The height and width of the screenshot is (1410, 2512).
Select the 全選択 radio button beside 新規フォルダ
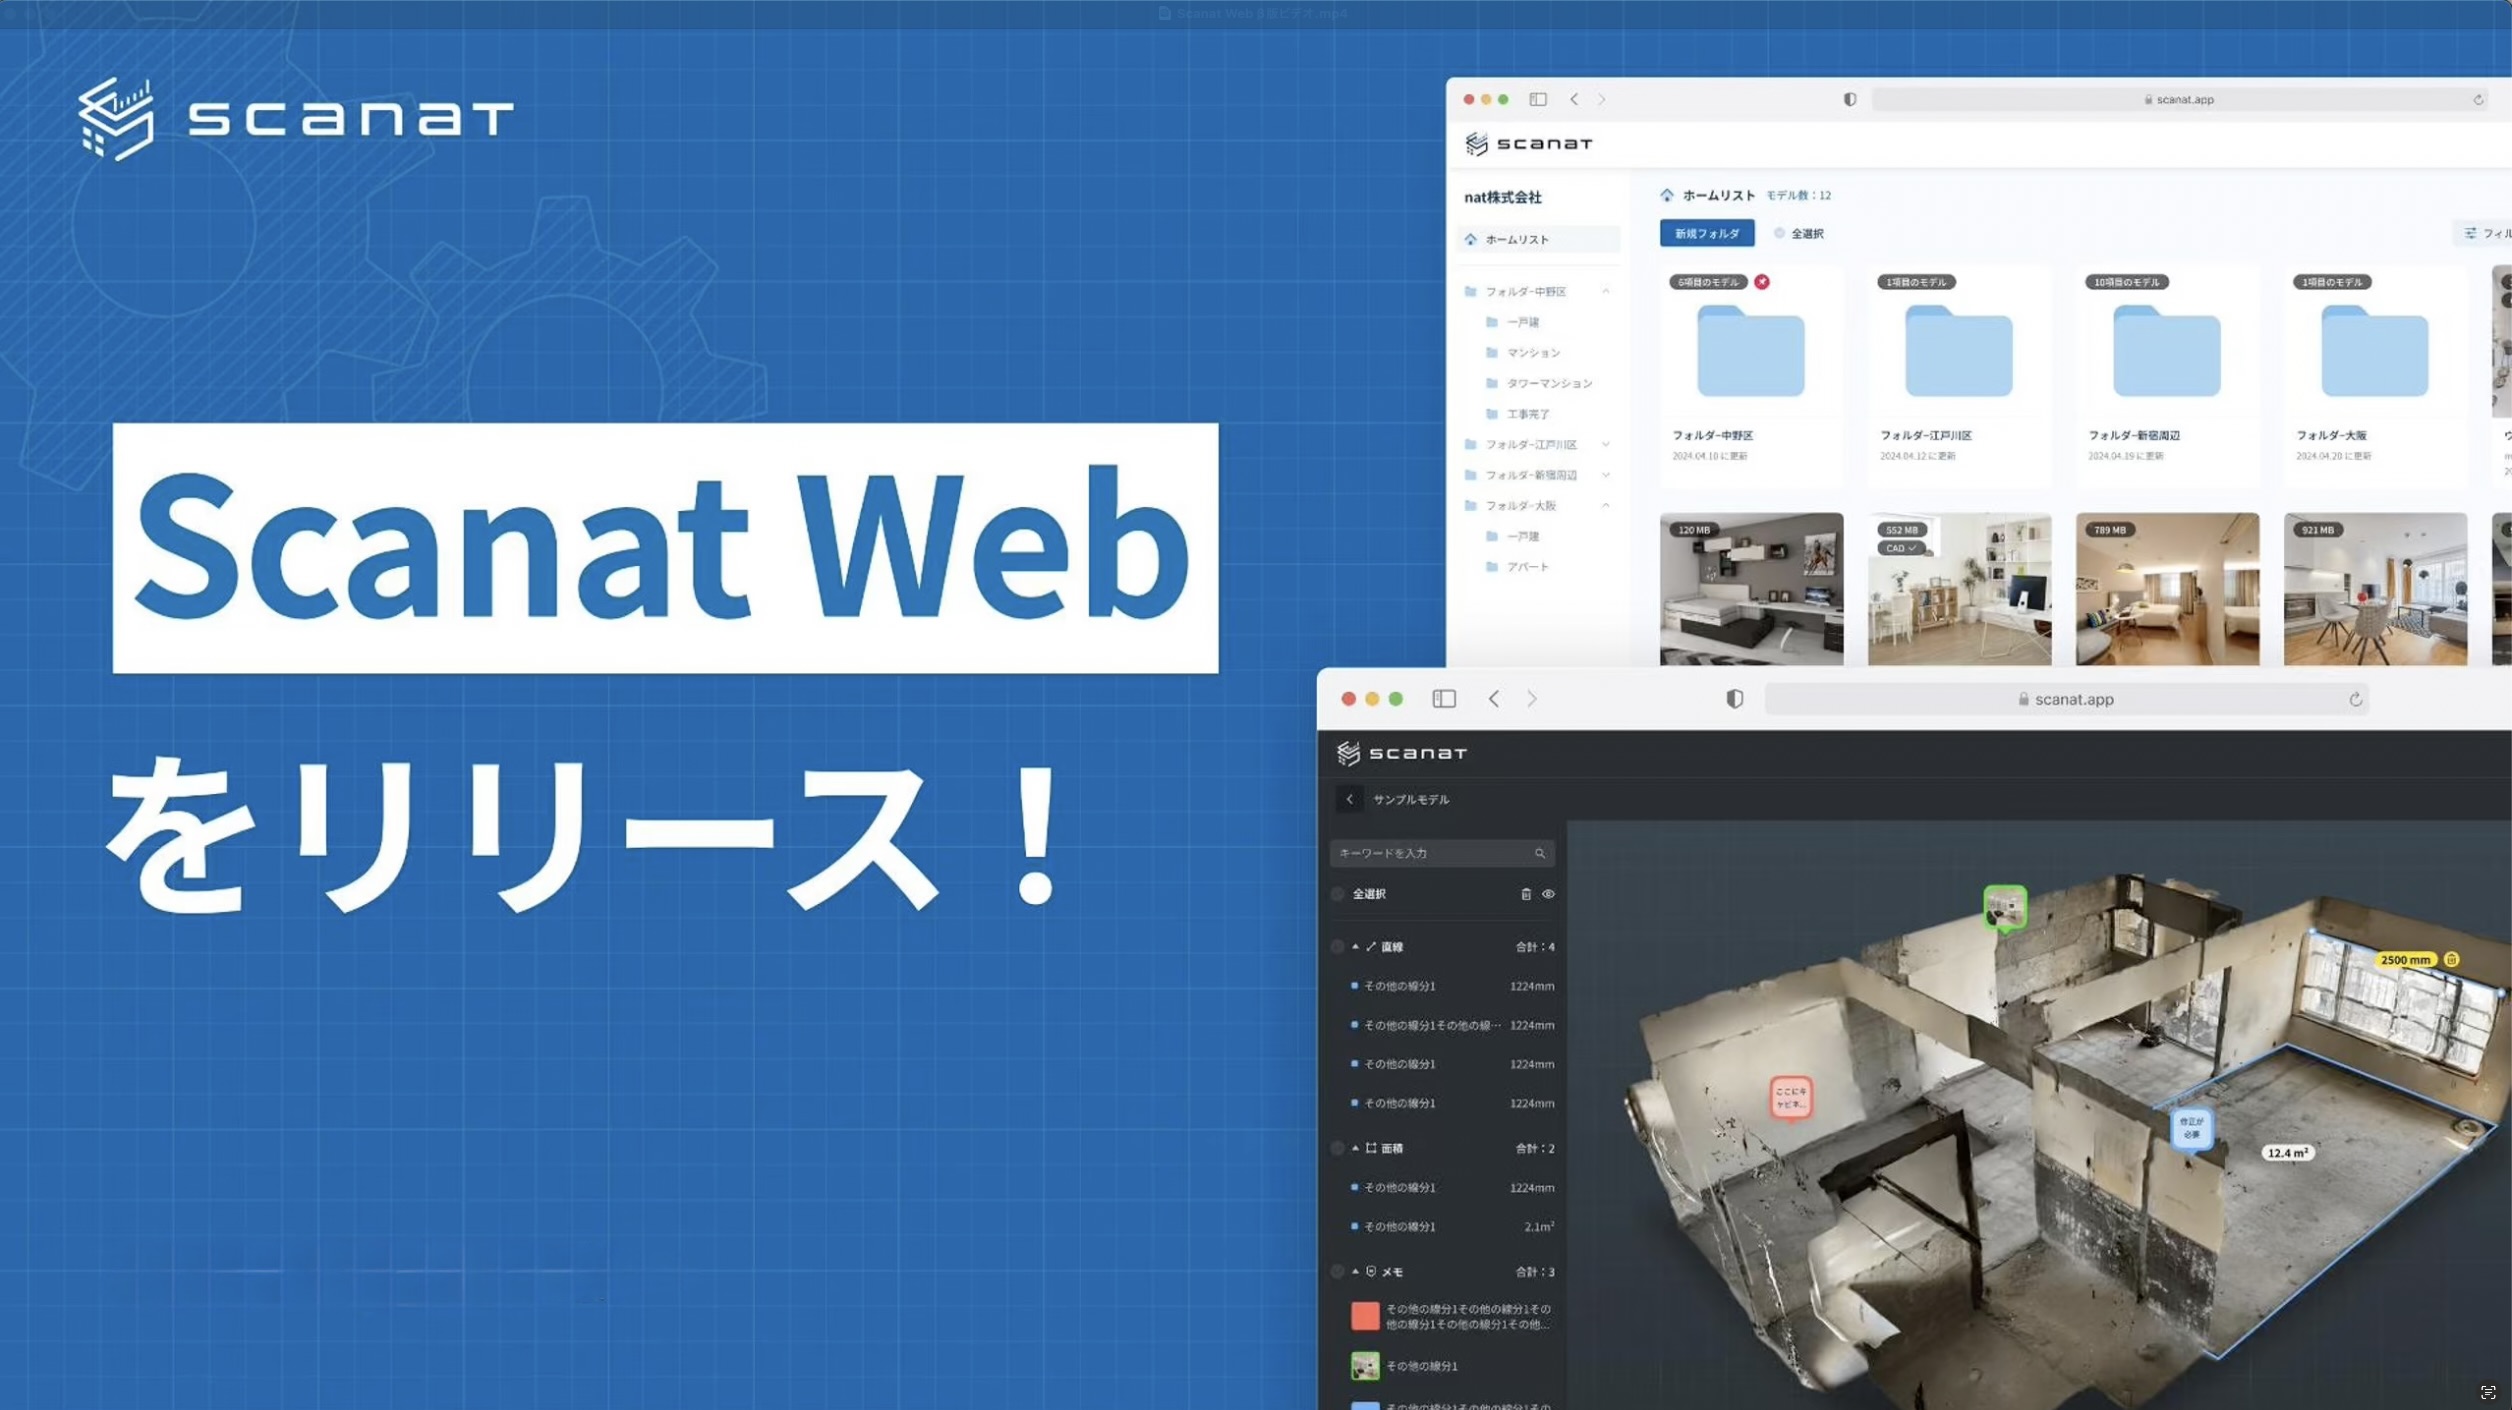1779,233
